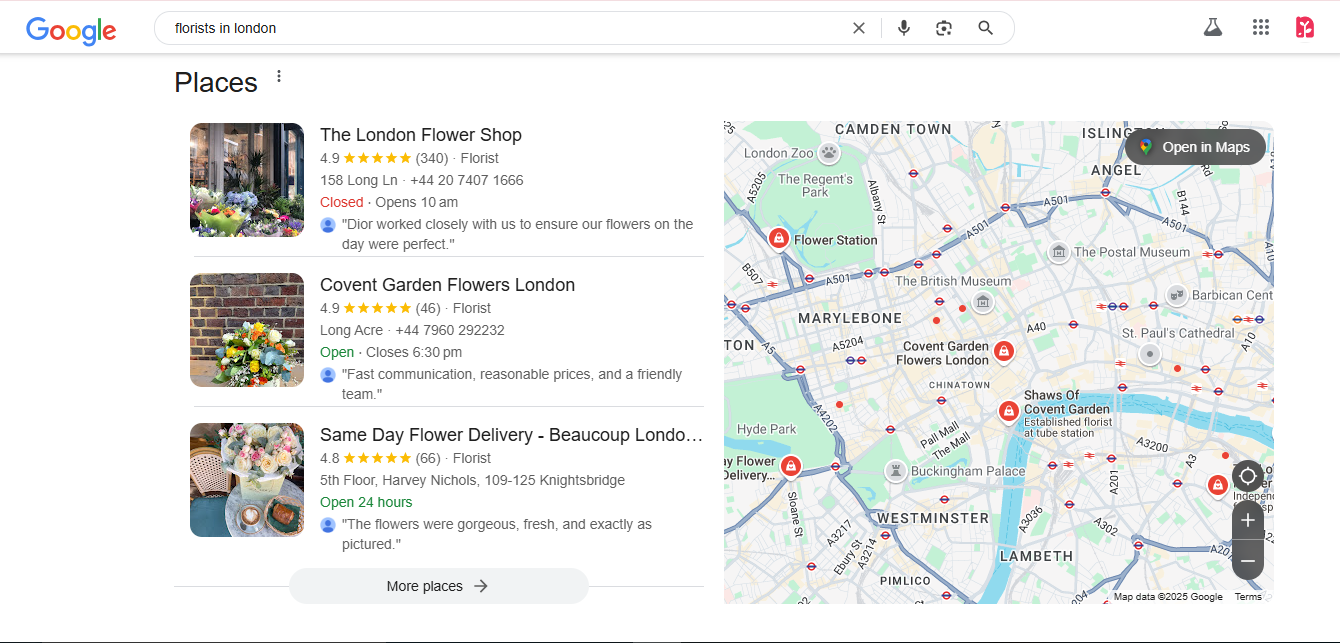Viewport: 1340px width, 643px height.
Task: Click The British Museum map marker
Action: point(983,301)
